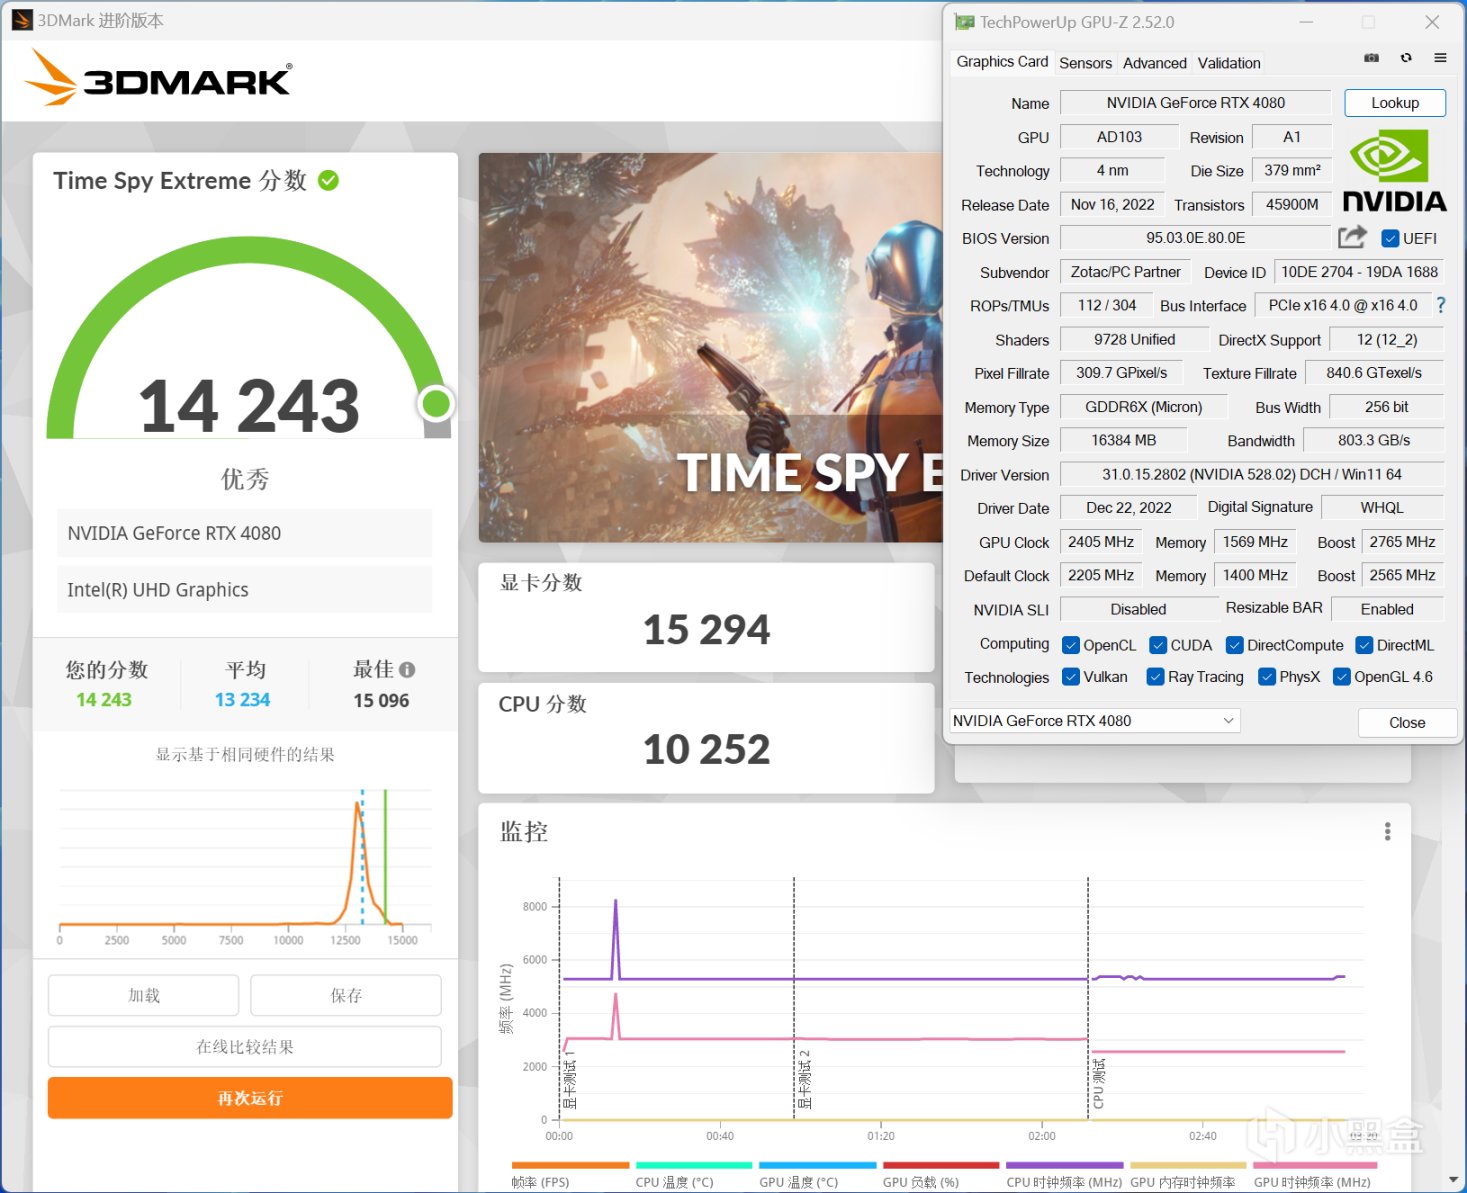Click NVIDIA GeForce RTX 4080 row in 3DMark
This screenshot has height=1193, width=1467.
point(244,533)
